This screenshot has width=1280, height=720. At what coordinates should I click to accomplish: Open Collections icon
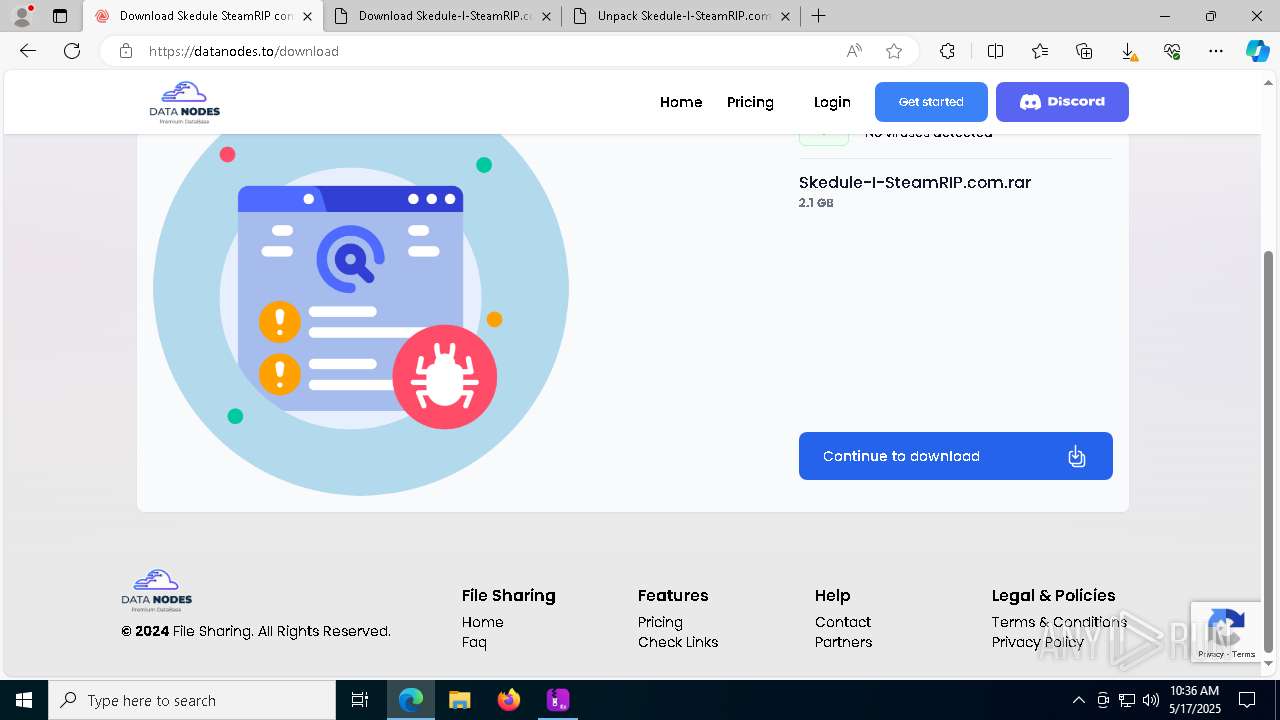(x=1084, y=51)
